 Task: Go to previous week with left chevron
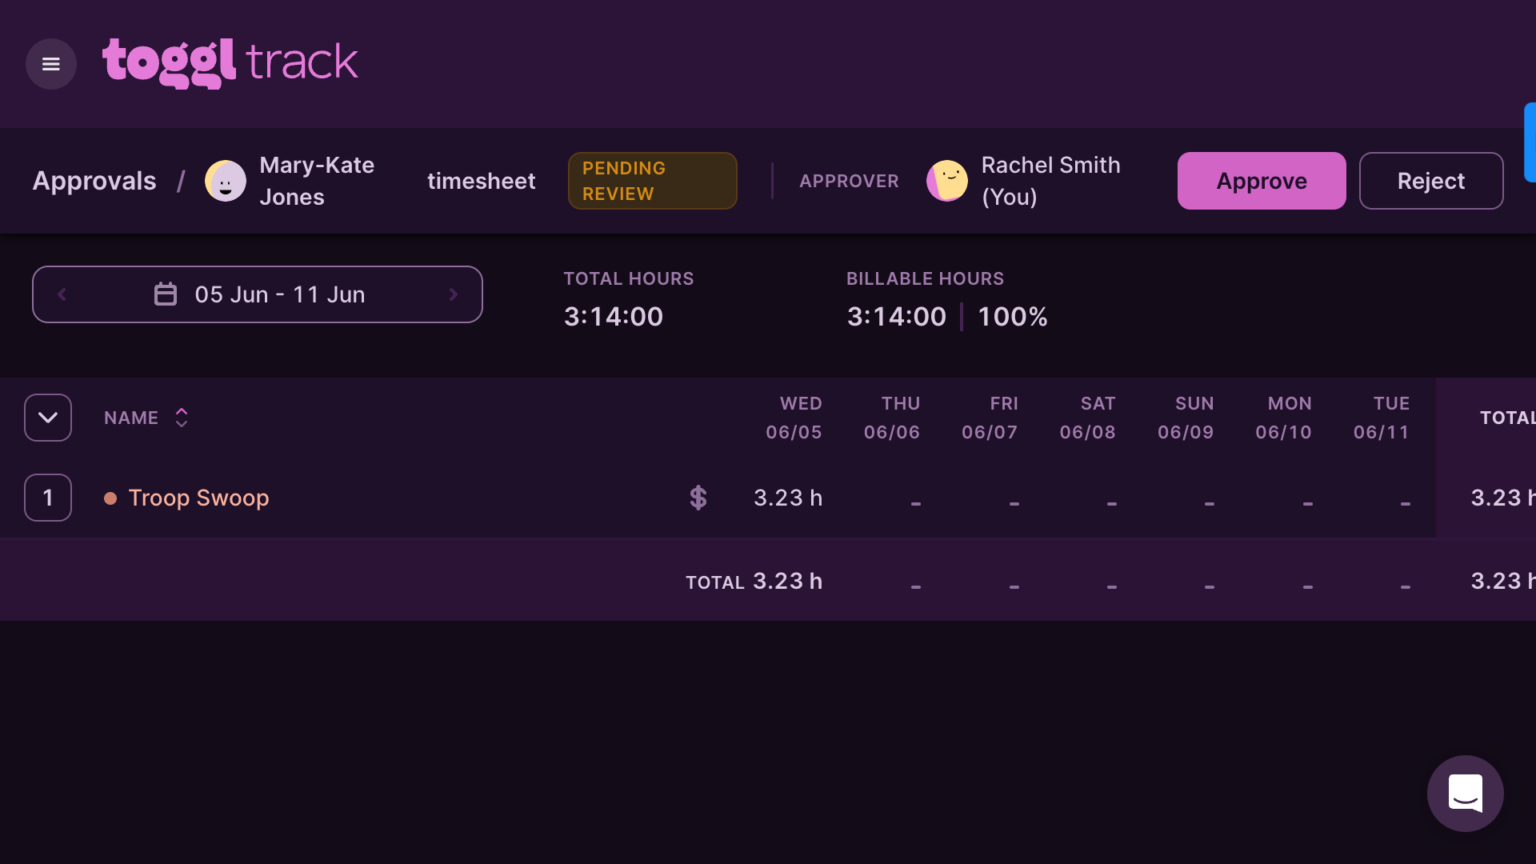pos(61,294)
